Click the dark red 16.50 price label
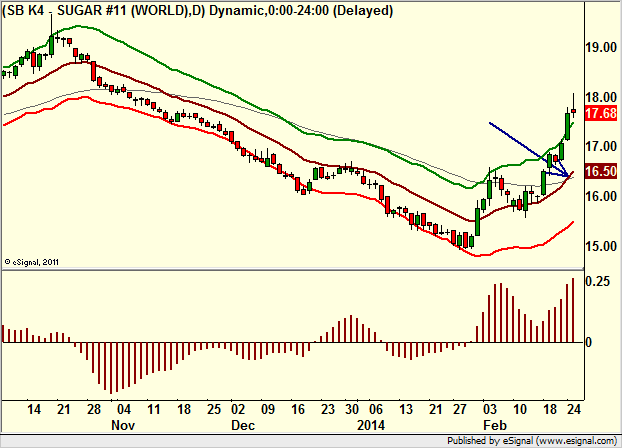The image size is (622, 448). tap(601, 171)
